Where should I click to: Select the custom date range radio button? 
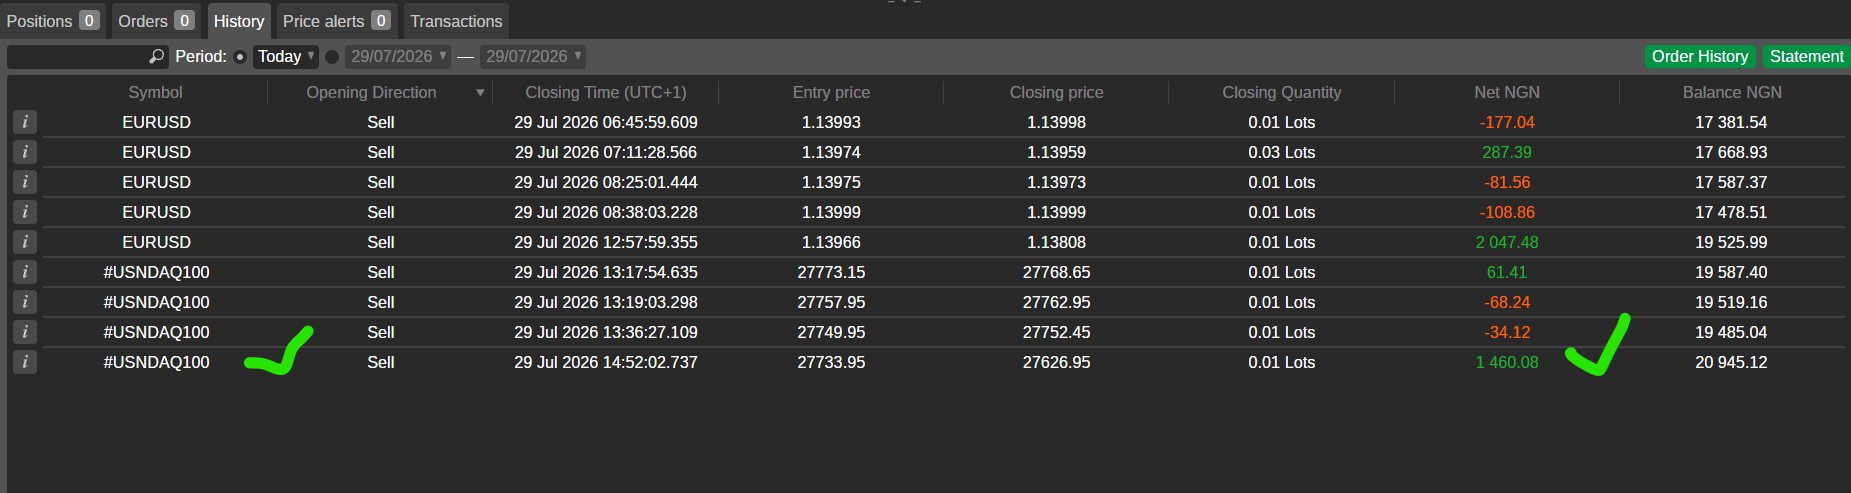click(332, 57)
